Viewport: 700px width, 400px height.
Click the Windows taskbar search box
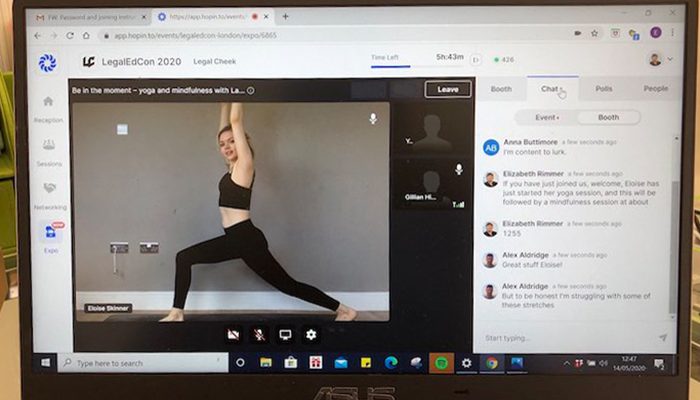[143, 363]
